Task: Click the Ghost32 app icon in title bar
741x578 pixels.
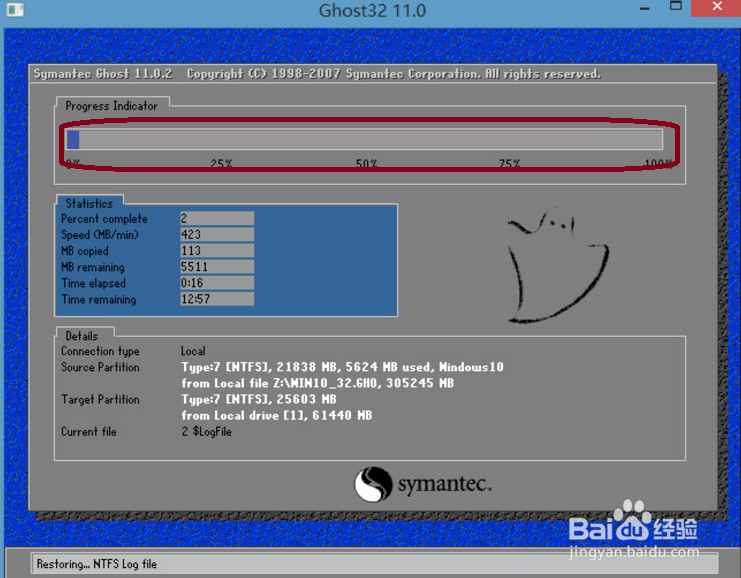Action: 15,9
